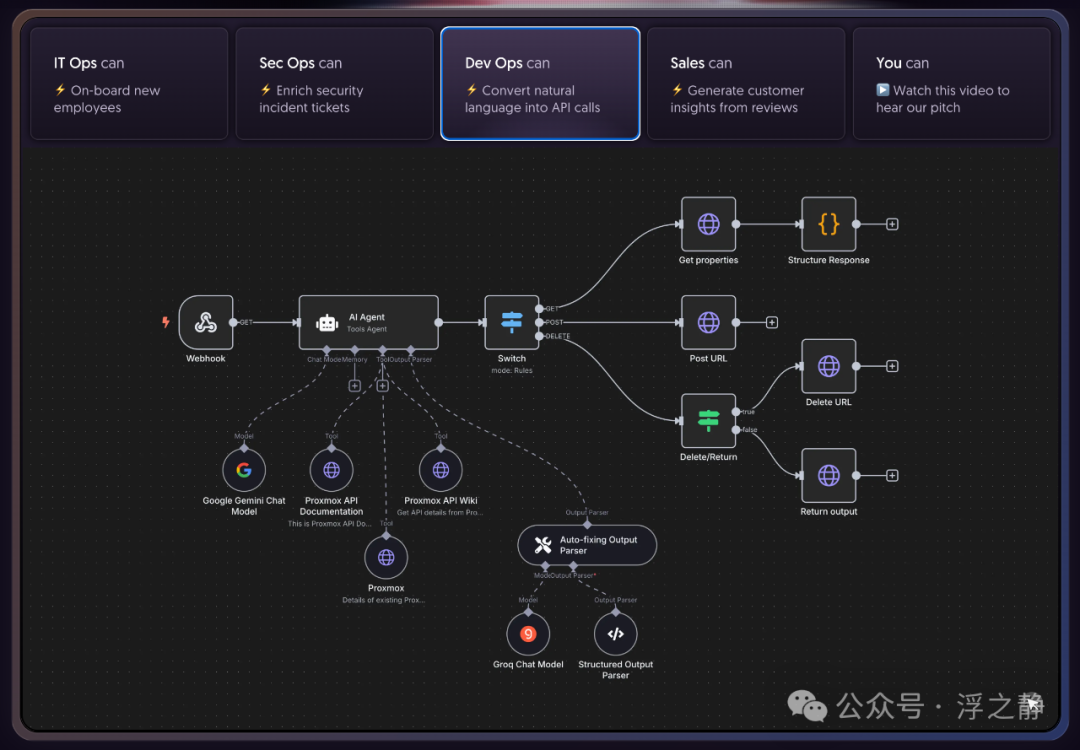Open the Return output node
Viewport: 1080px width, 750px height.
tap(829, 475)
